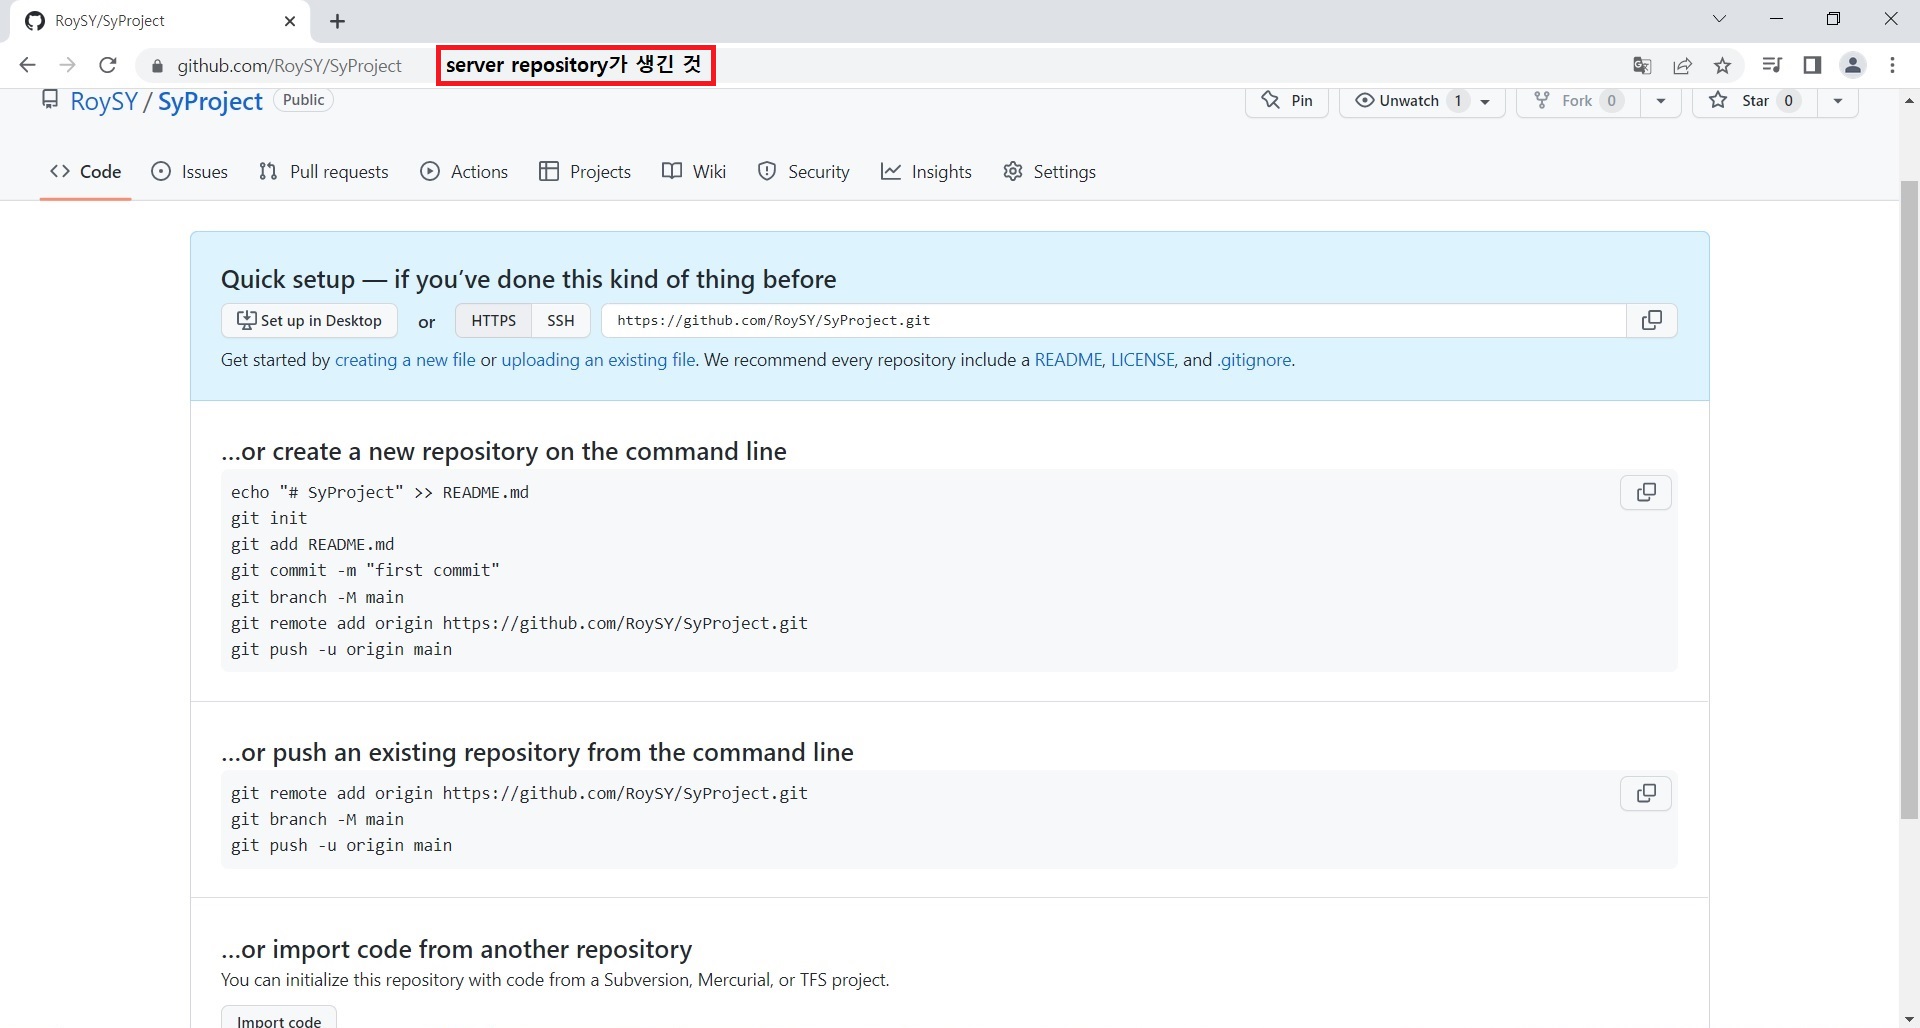Image resolution: width=1920 pixels, height=1028 pixels.
Task: Click the echo "# SyProject" >> README.md line
Action: coord(380,492)
